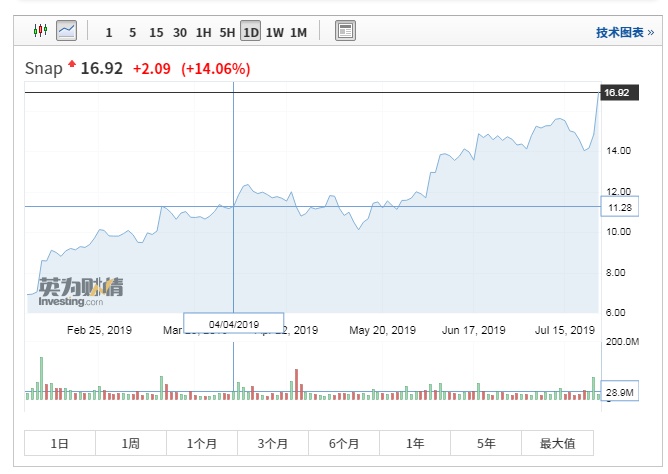
Task: Click the red up arrow beside Snap
Action: point(72,66)
